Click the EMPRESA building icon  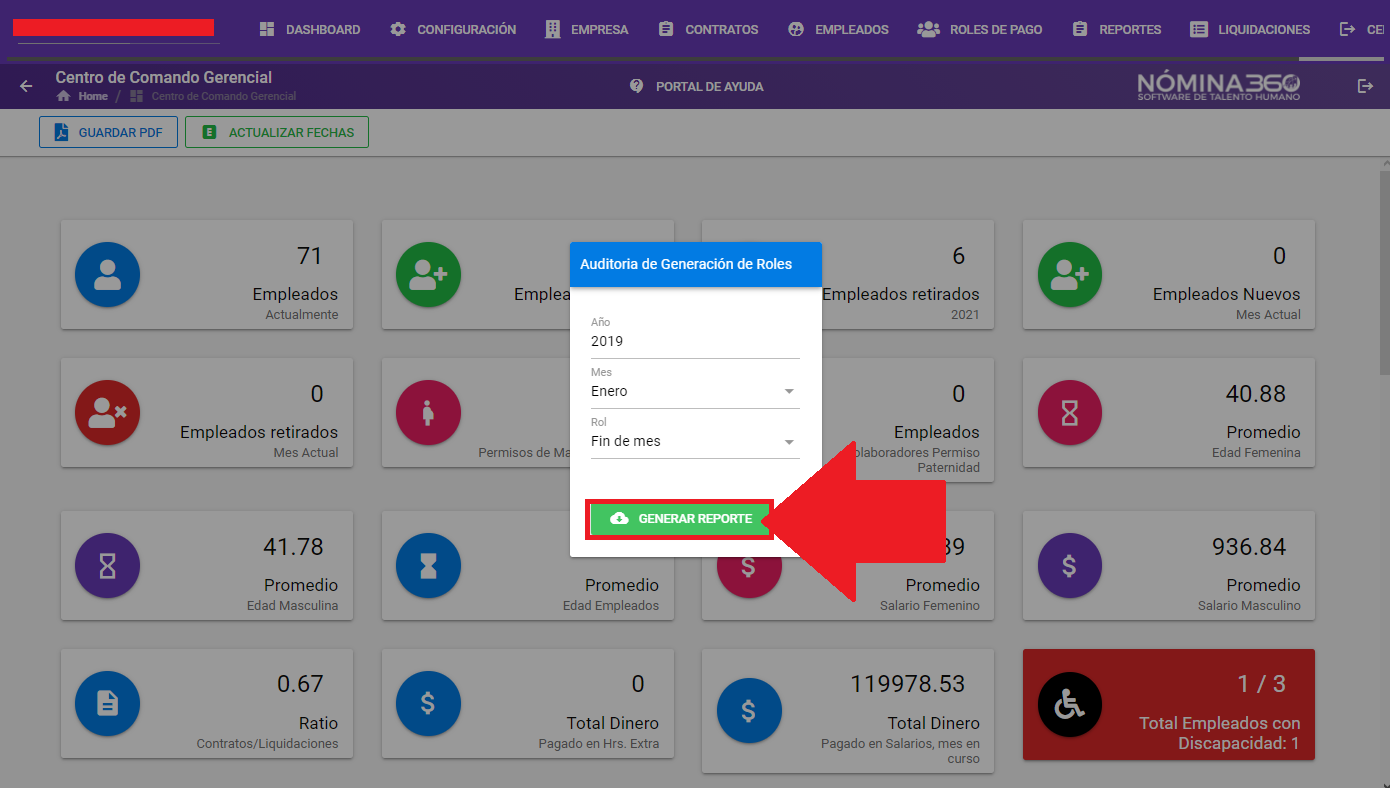pos(553,29)
